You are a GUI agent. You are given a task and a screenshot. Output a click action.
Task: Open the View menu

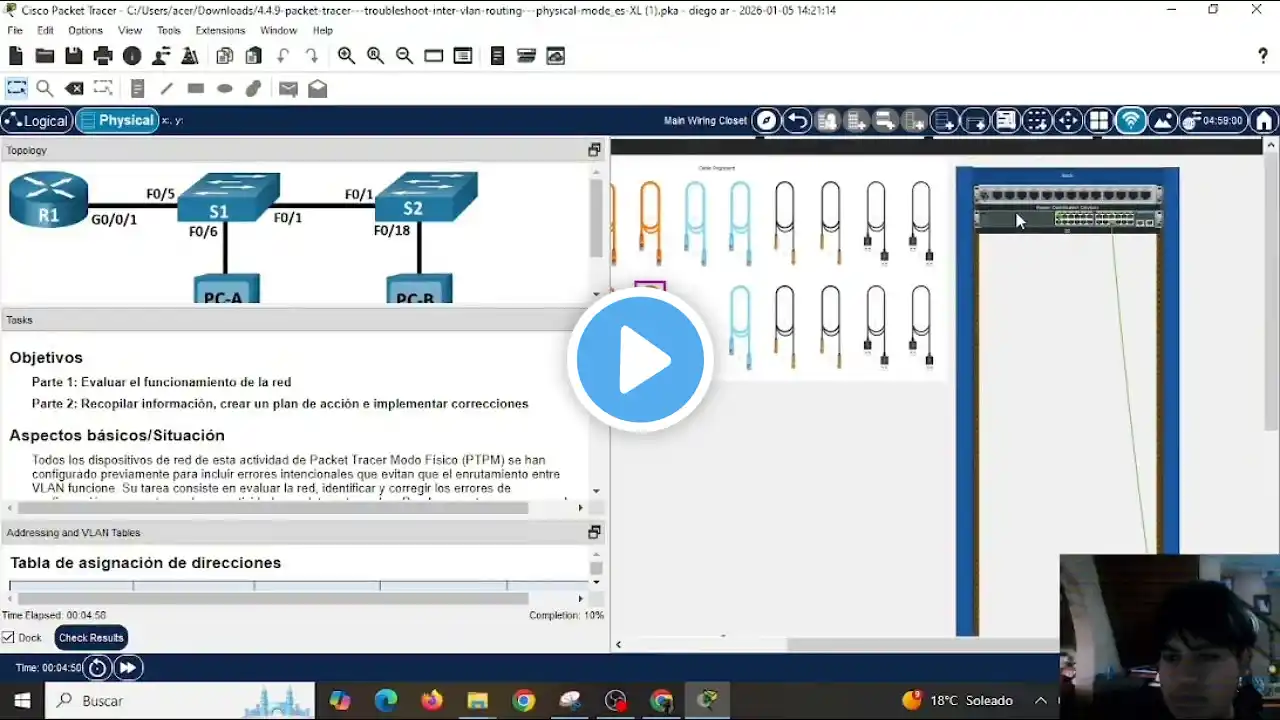pyautogui.click(x=130, y=30)
